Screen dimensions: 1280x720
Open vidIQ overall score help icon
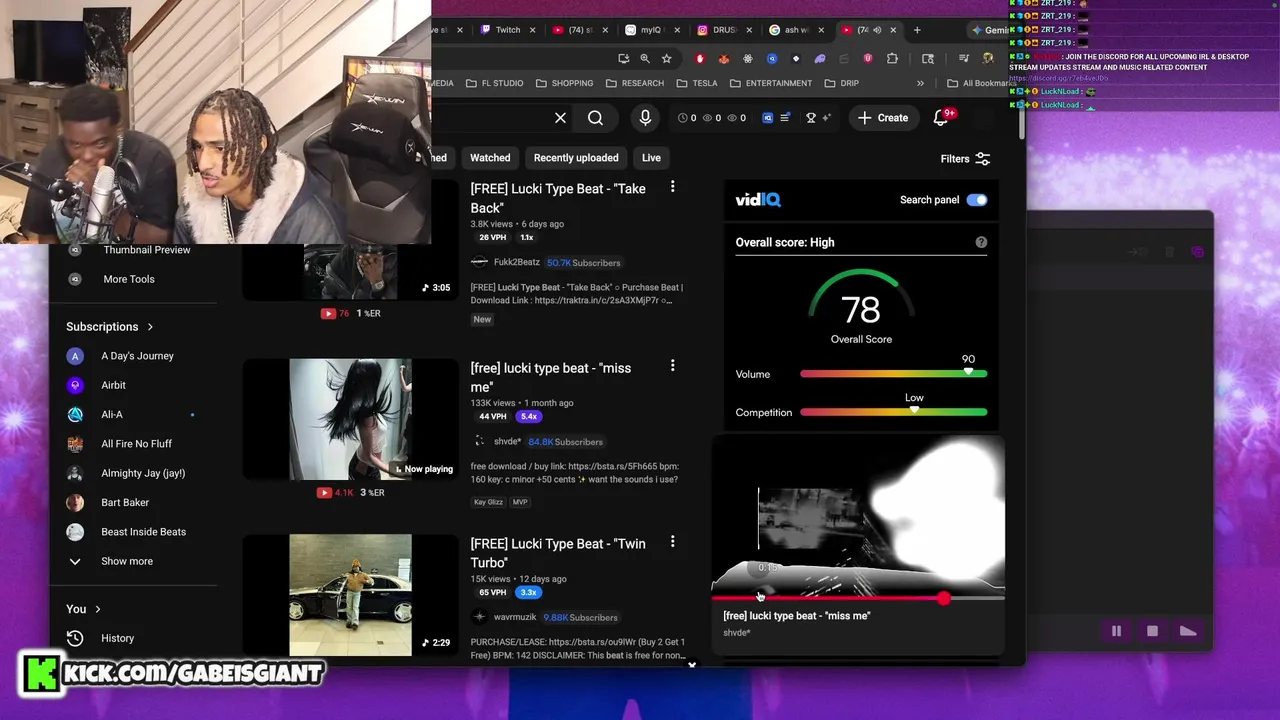pyautogui.click(x=981, y=242)
